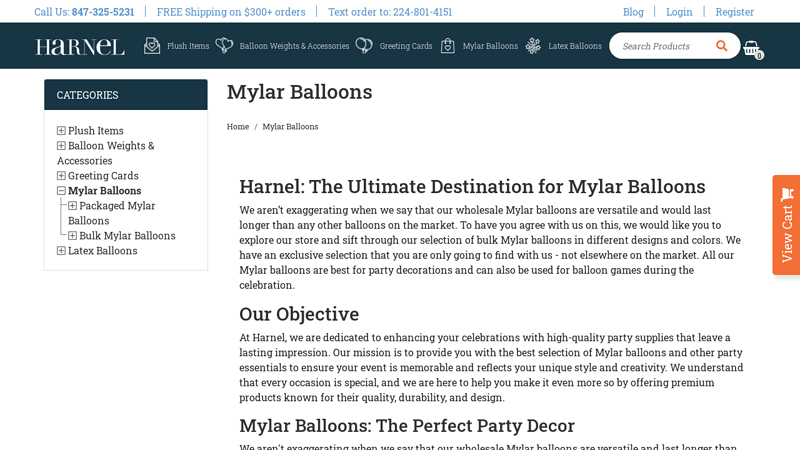The height and width of the screenshot is (450, 800).
Task: Select Packaged Mylar Balloons sidebar label
Action: 112,213
